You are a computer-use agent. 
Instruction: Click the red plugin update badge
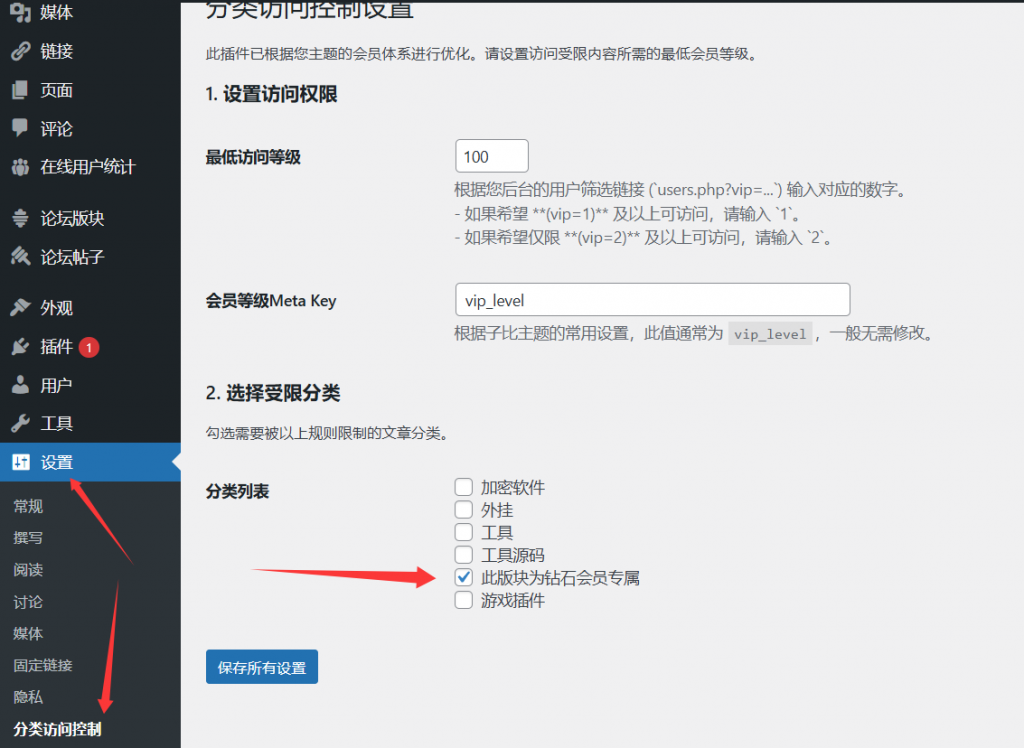90,348
